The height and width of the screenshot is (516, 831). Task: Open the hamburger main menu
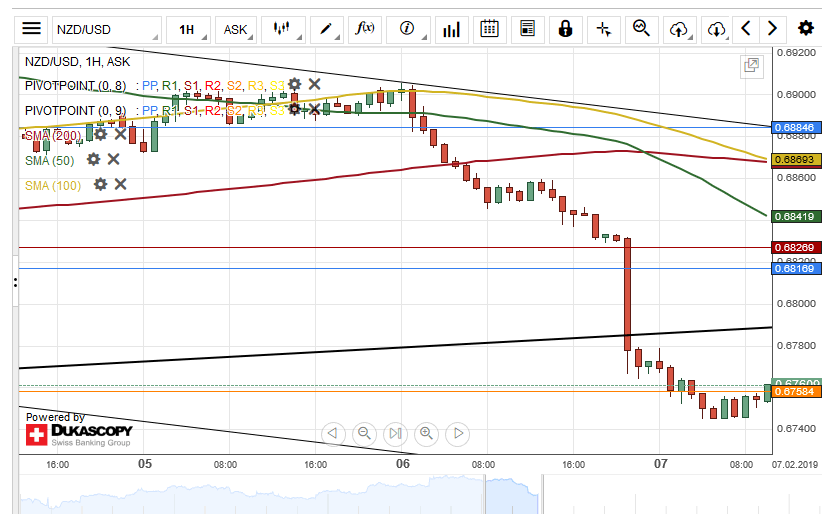click(x=31, y=29)
